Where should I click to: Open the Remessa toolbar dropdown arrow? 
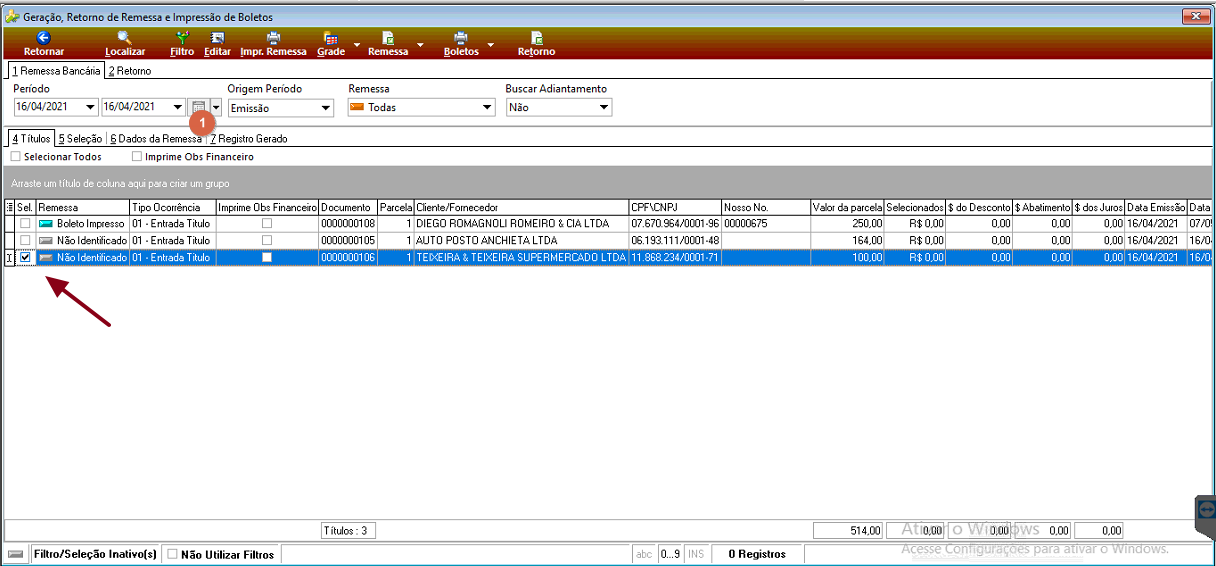coord(420,45)
